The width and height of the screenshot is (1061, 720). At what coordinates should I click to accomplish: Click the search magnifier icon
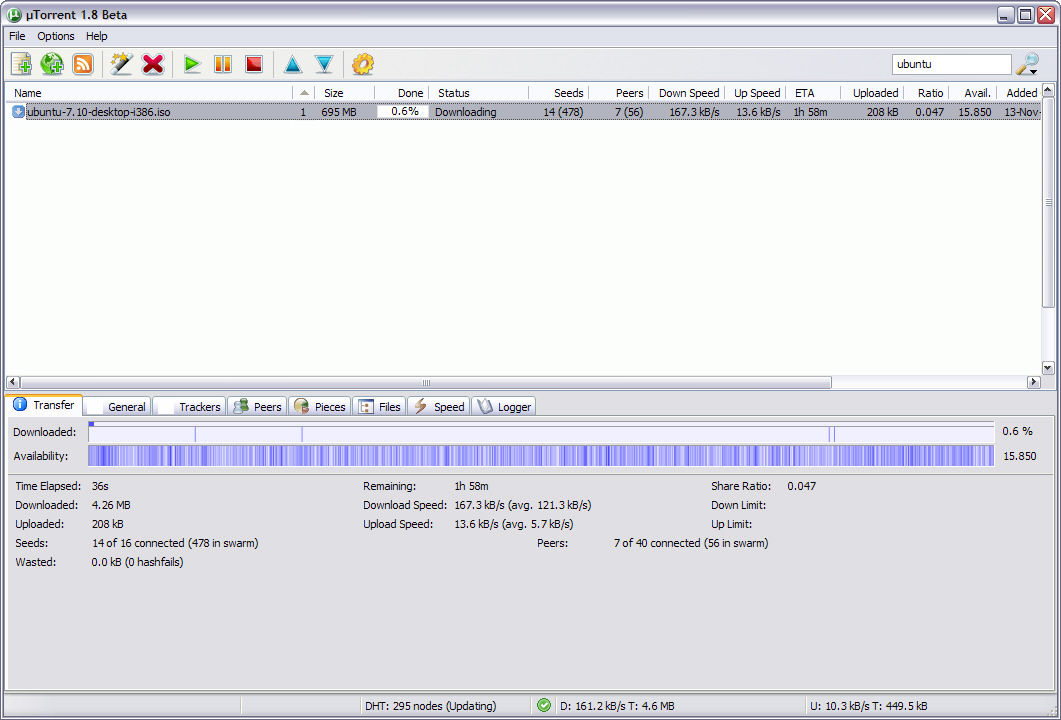click(1028, 64)
